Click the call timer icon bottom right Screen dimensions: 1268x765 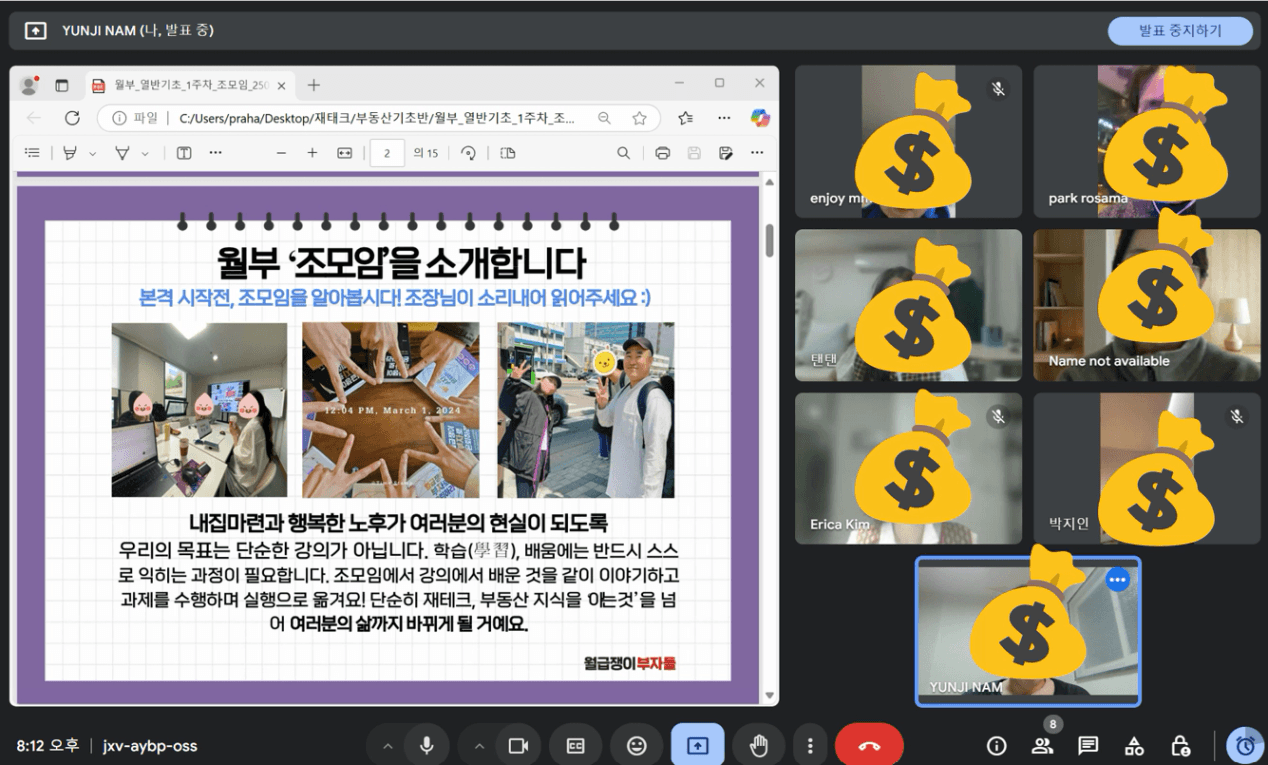pyautogui.click(x=1245, y=746)
